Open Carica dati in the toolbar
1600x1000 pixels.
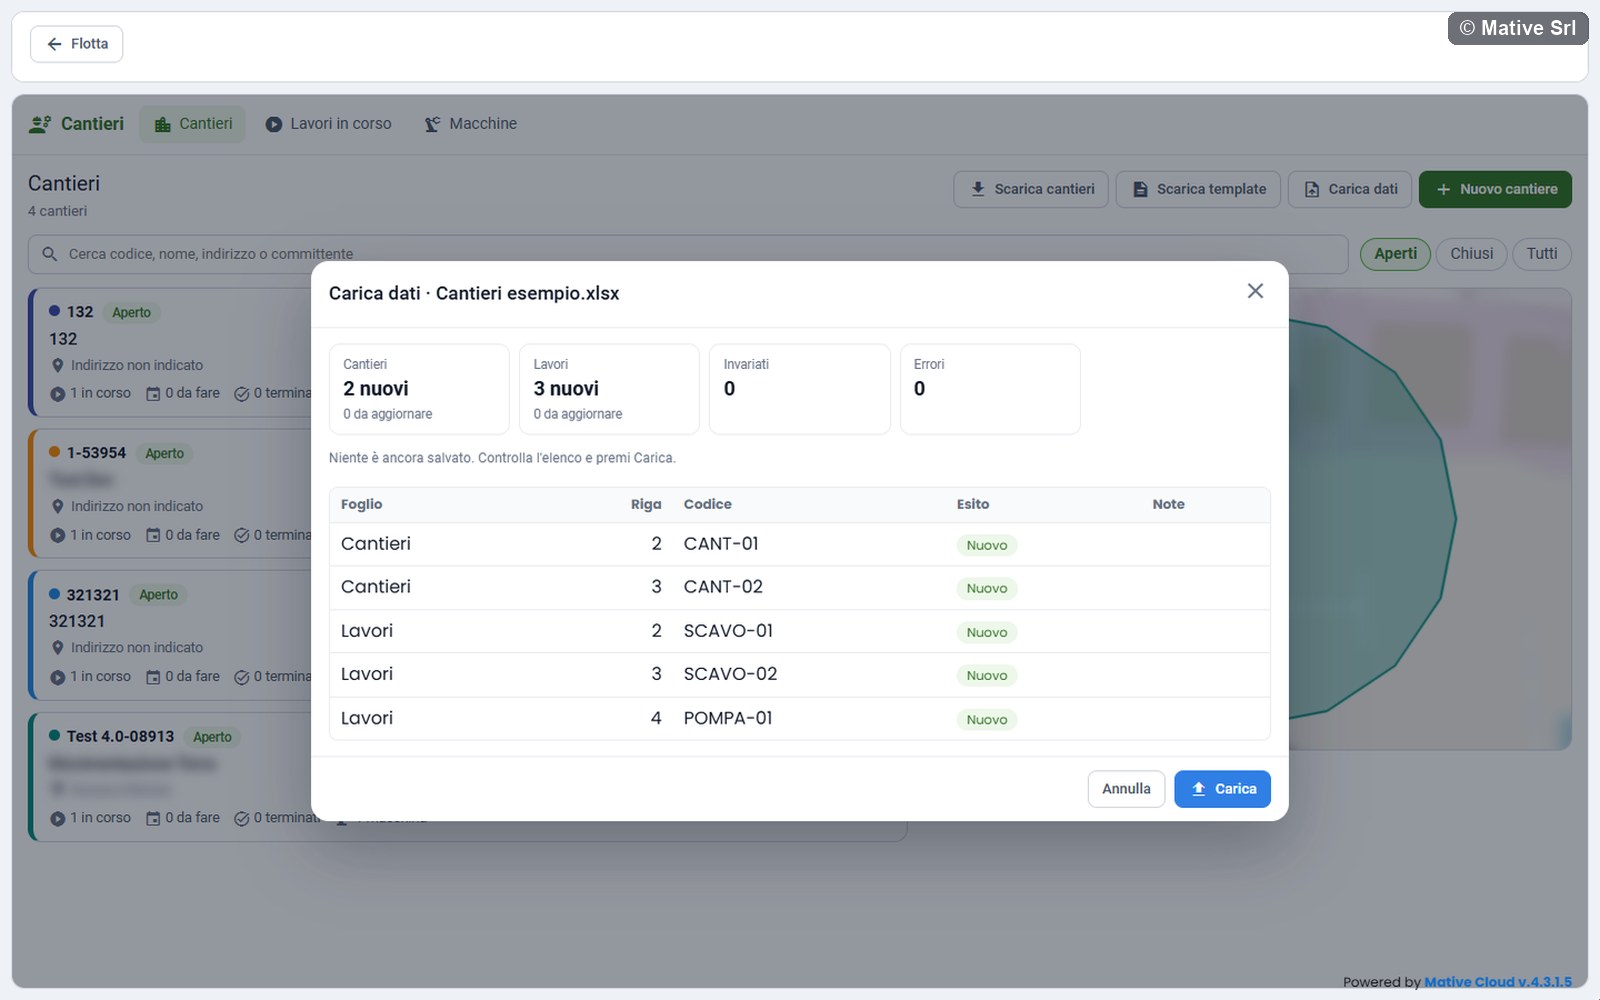coord(1350,189)
